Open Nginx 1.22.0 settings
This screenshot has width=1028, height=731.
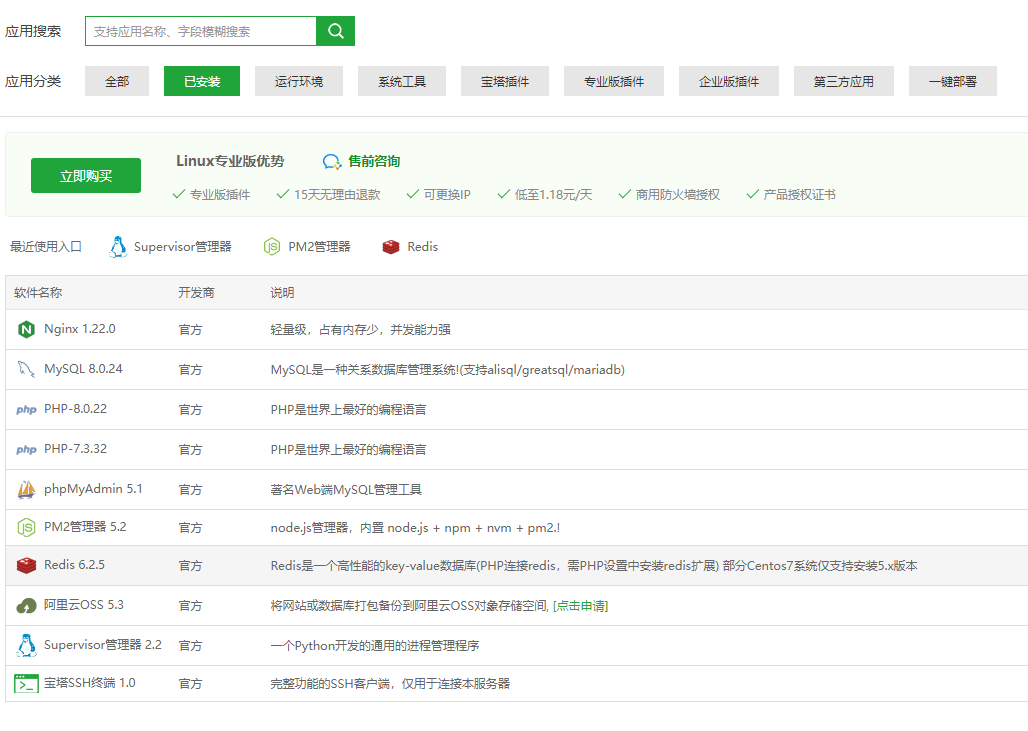[x=79, y=329]
